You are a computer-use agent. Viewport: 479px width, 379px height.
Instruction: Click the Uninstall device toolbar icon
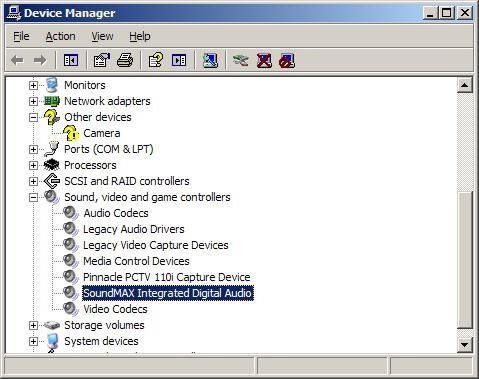point(264,60)
